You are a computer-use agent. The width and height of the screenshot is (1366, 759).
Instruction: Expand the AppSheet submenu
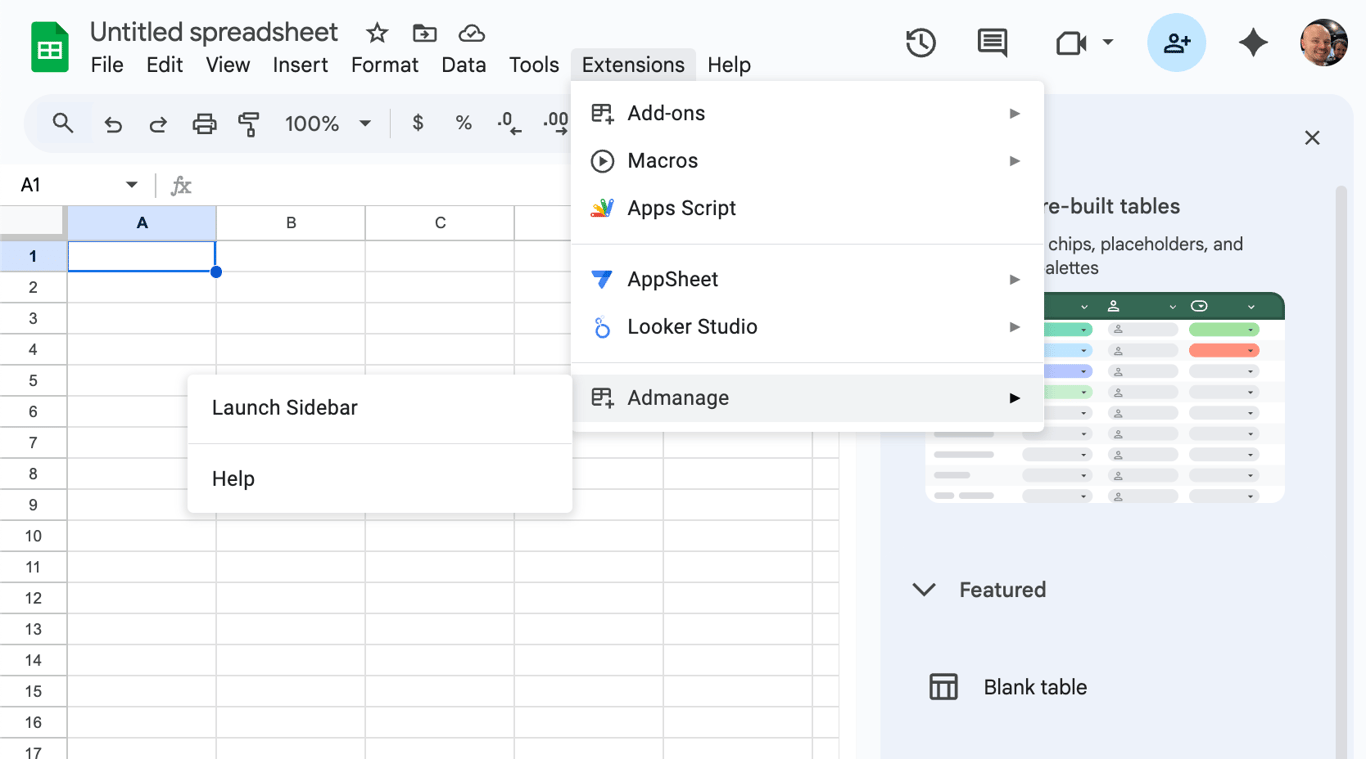(807, 279)
